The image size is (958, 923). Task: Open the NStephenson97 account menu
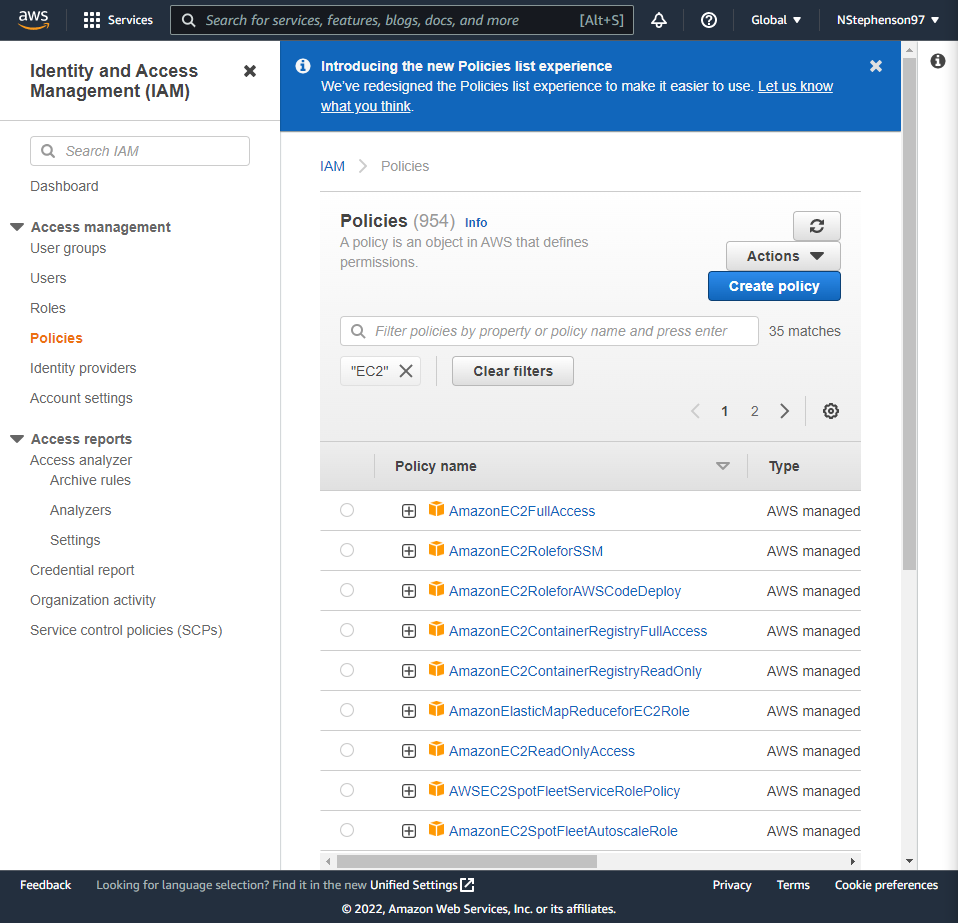coord(887,20)
